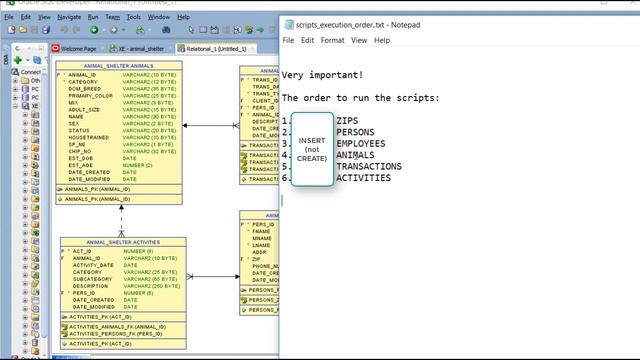Viewport: 640px width, 360px height.
Task: Open the Run menu in SQL Developer
Action: coord(93,17)
